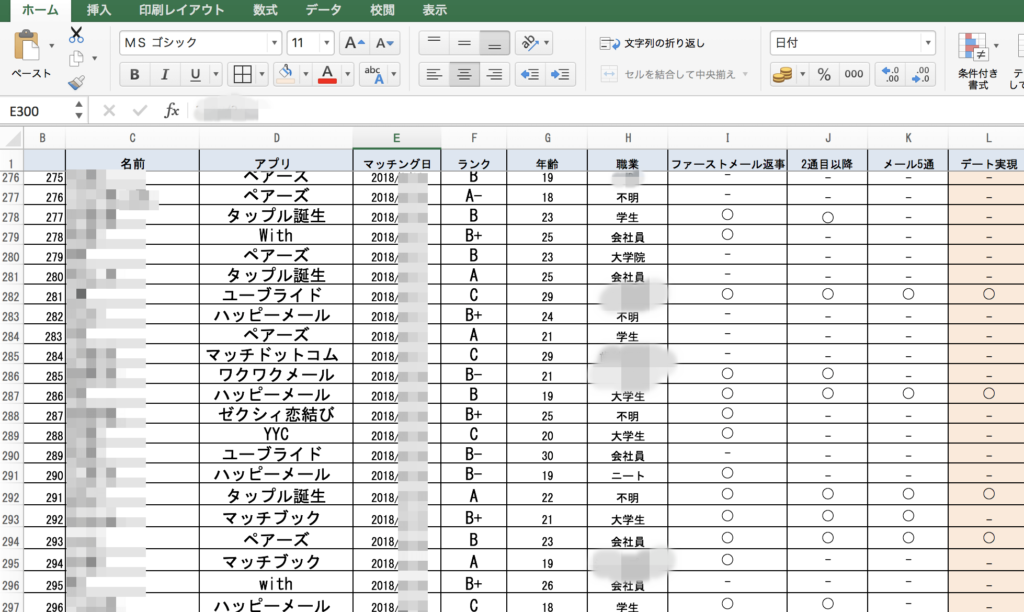The height and width of the screenshot is (612, 1024).
Task: Click the select-all corner triangle
Action: pyautogui.click(x=13, y=138)
